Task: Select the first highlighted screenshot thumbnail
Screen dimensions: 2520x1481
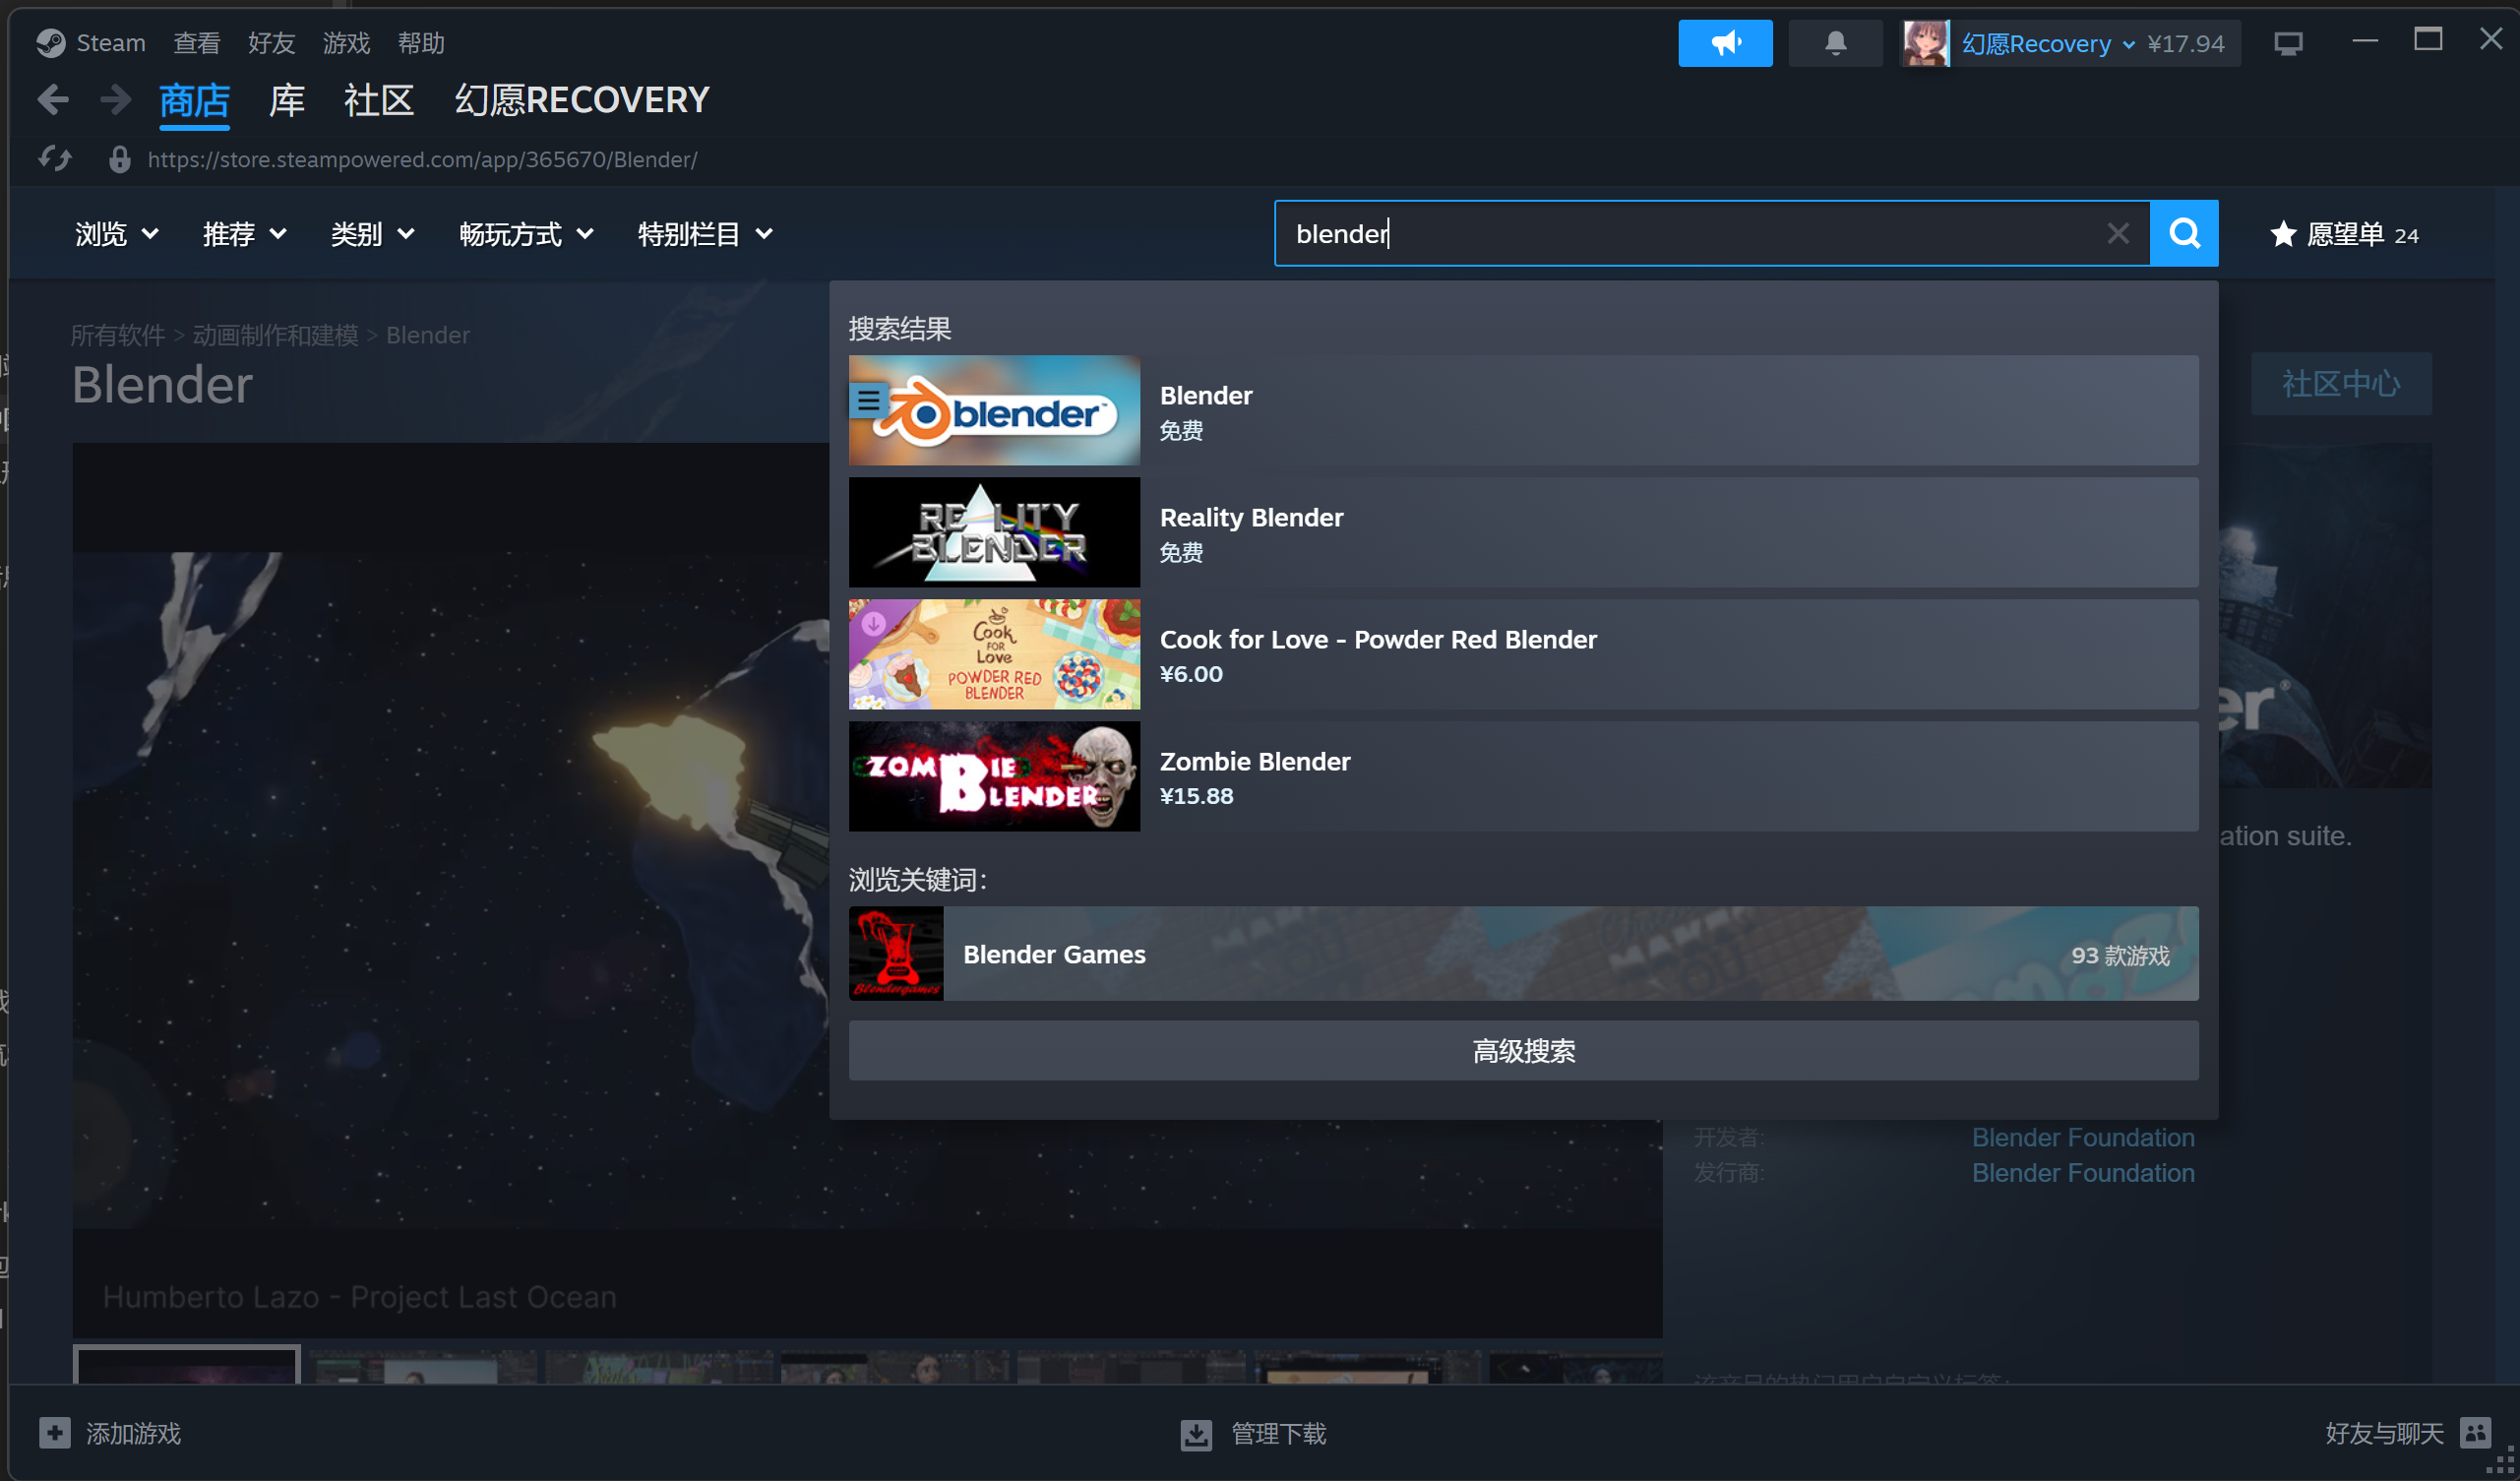Action: pos(187,1364)
